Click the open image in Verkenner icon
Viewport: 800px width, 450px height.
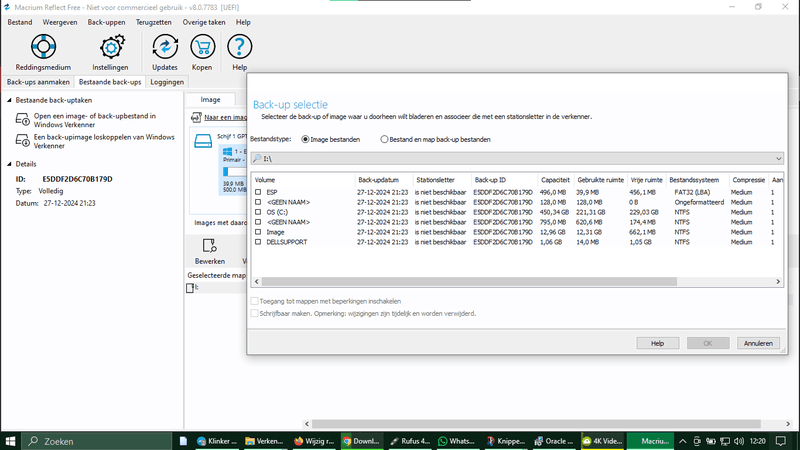click(x=22, y=119)
